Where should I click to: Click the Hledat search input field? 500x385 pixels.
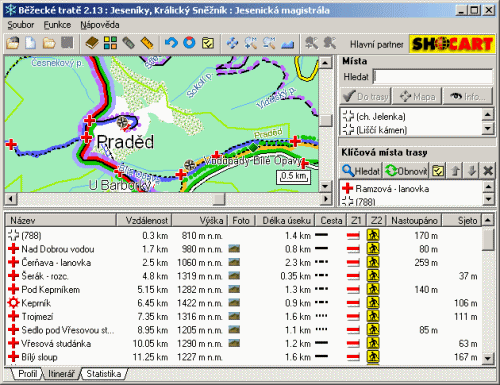coord(433,77)
